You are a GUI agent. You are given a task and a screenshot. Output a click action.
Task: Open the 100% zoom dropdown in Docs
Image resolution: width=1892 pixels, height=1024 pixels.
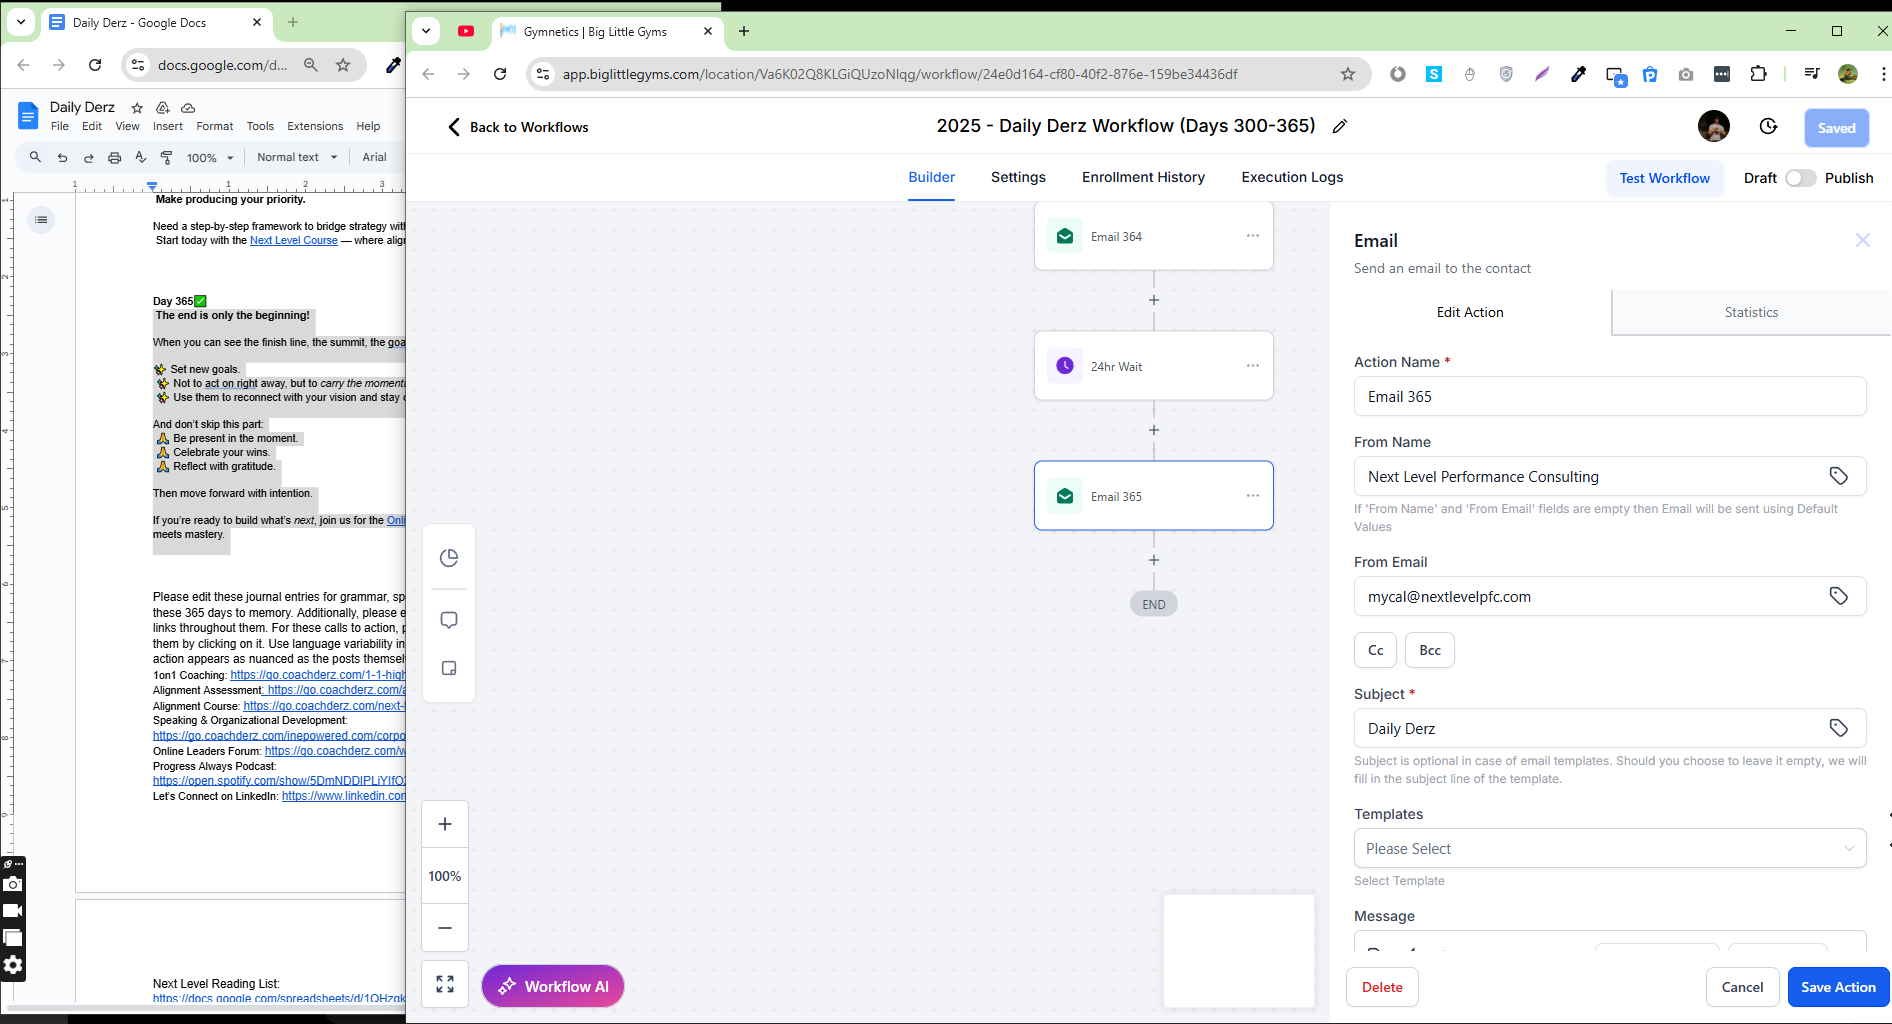[210, 158]
